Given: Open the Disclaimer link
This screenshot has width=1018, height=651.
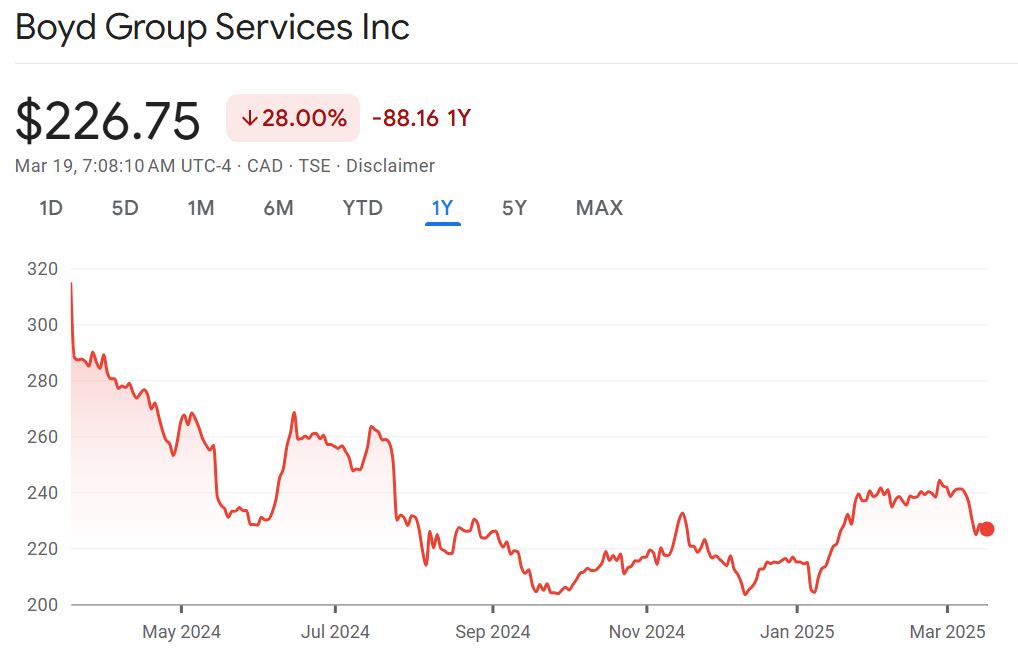Looking at the screenshot, I should (390, 166).
